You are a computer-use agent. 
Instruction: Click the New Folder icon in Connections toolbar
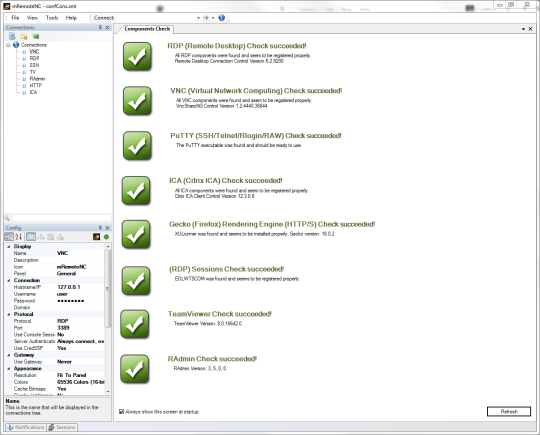[24, 36]
